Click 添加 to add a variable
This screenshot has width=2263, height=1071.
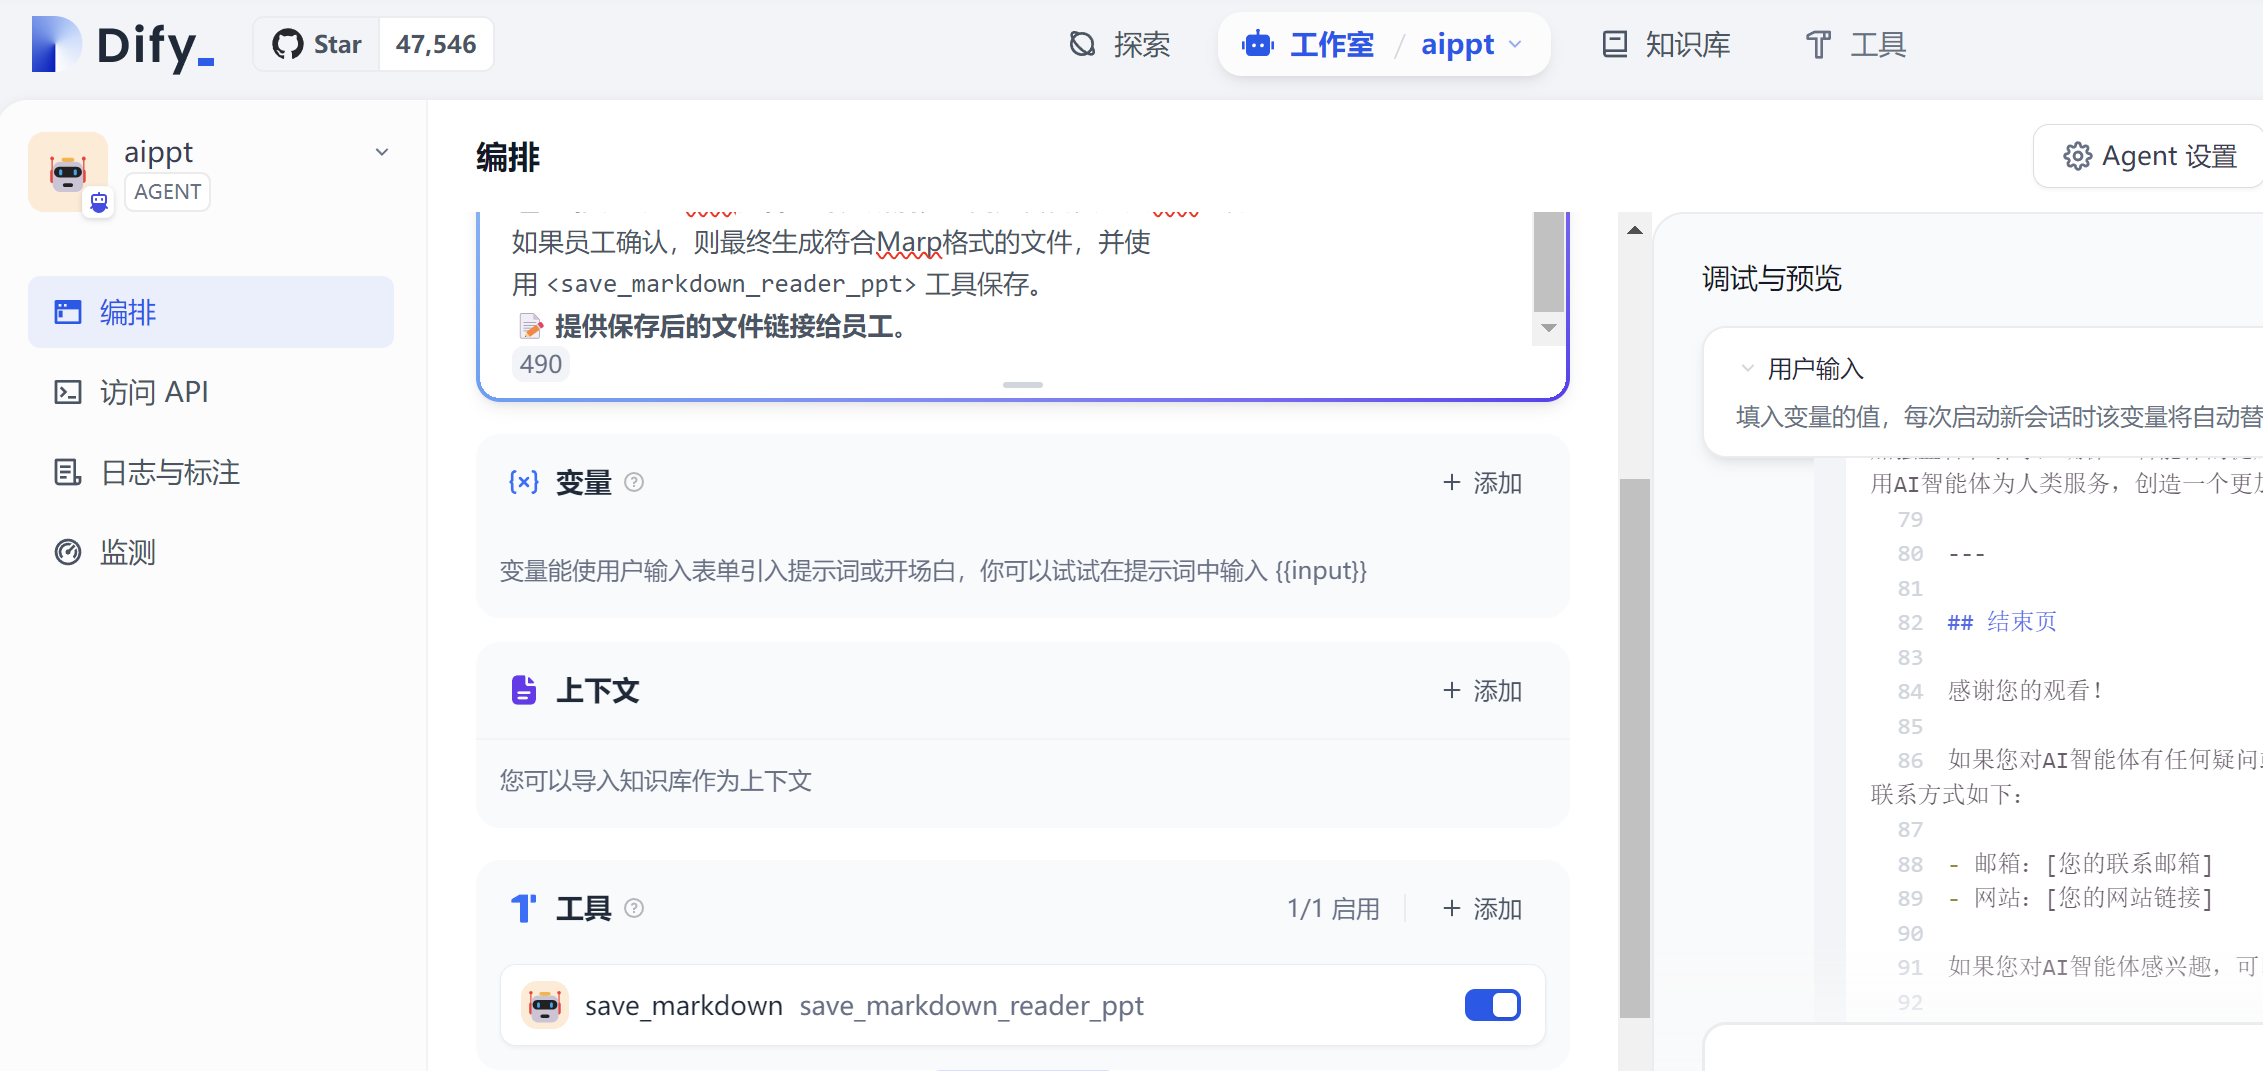pos(1482,482)
